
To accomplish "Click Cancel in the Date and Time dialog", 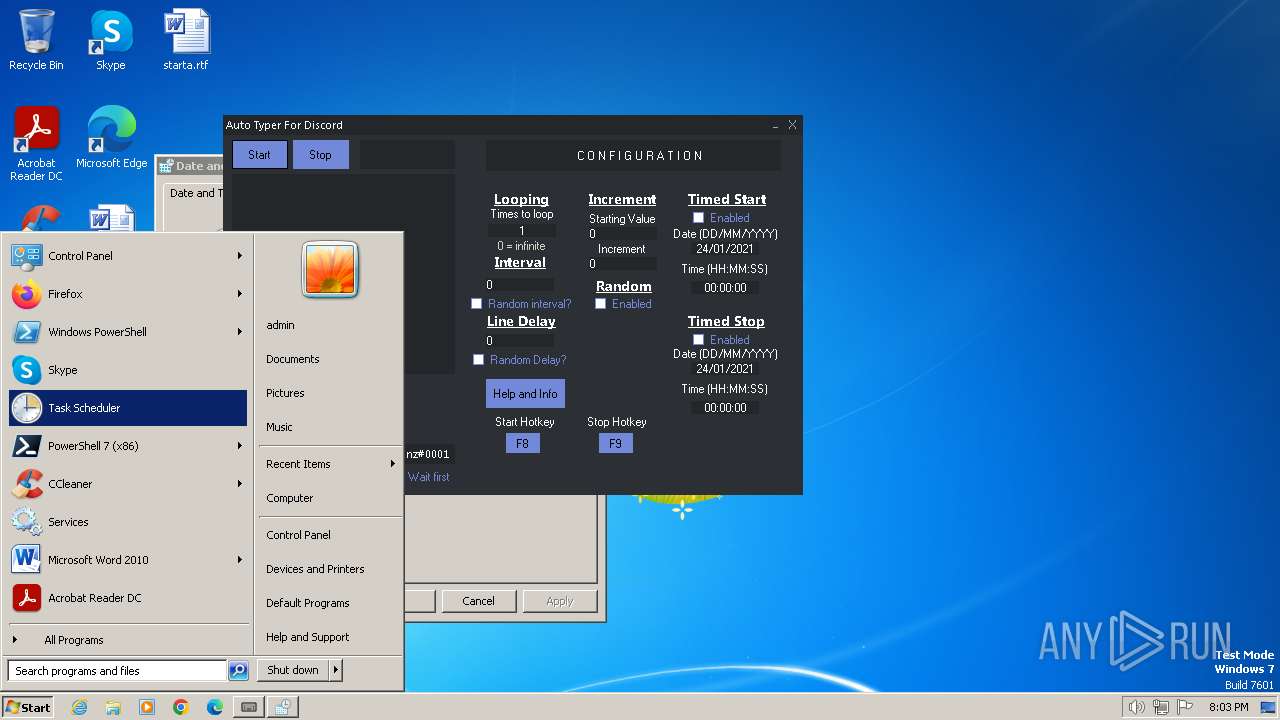I will (x=478, y=601).
